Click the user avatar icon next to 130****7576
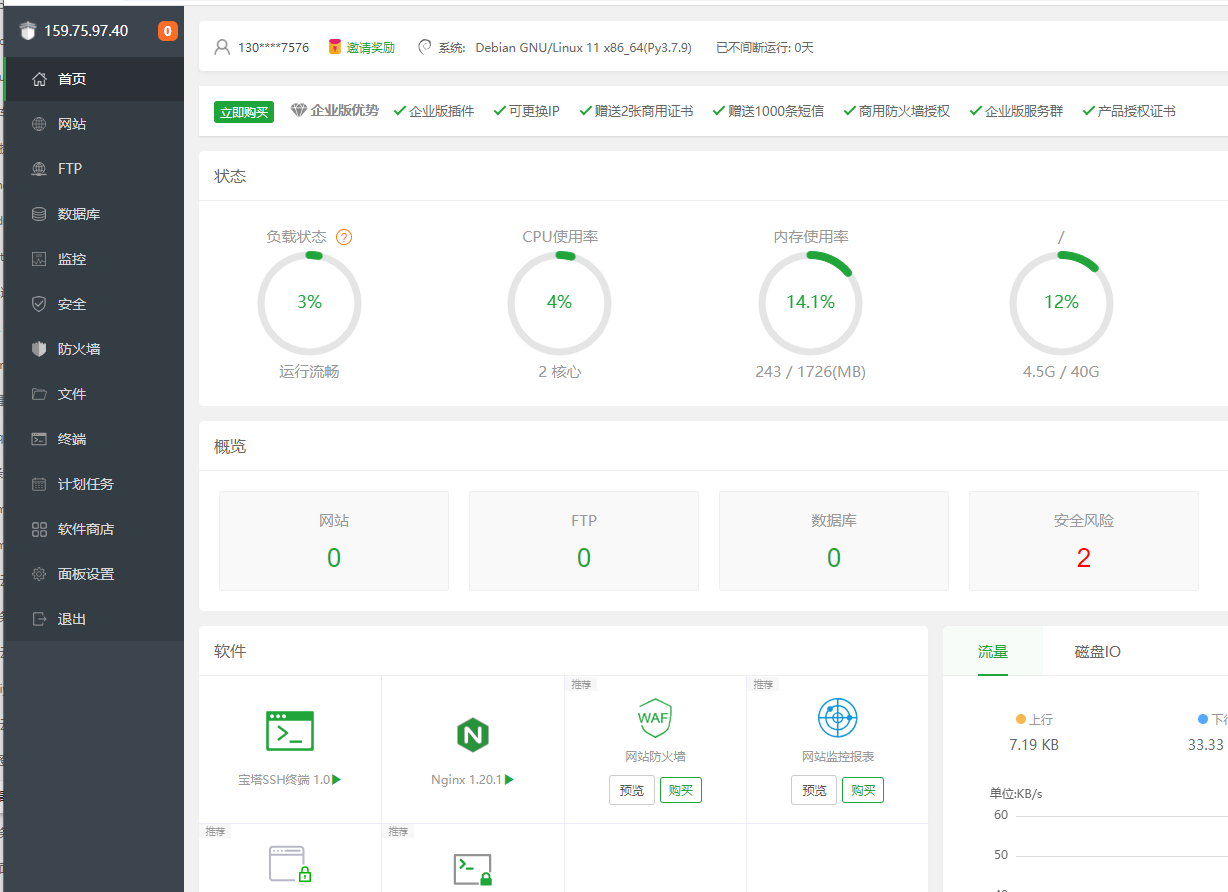The image size is (1228, 892). coord(222,47)
